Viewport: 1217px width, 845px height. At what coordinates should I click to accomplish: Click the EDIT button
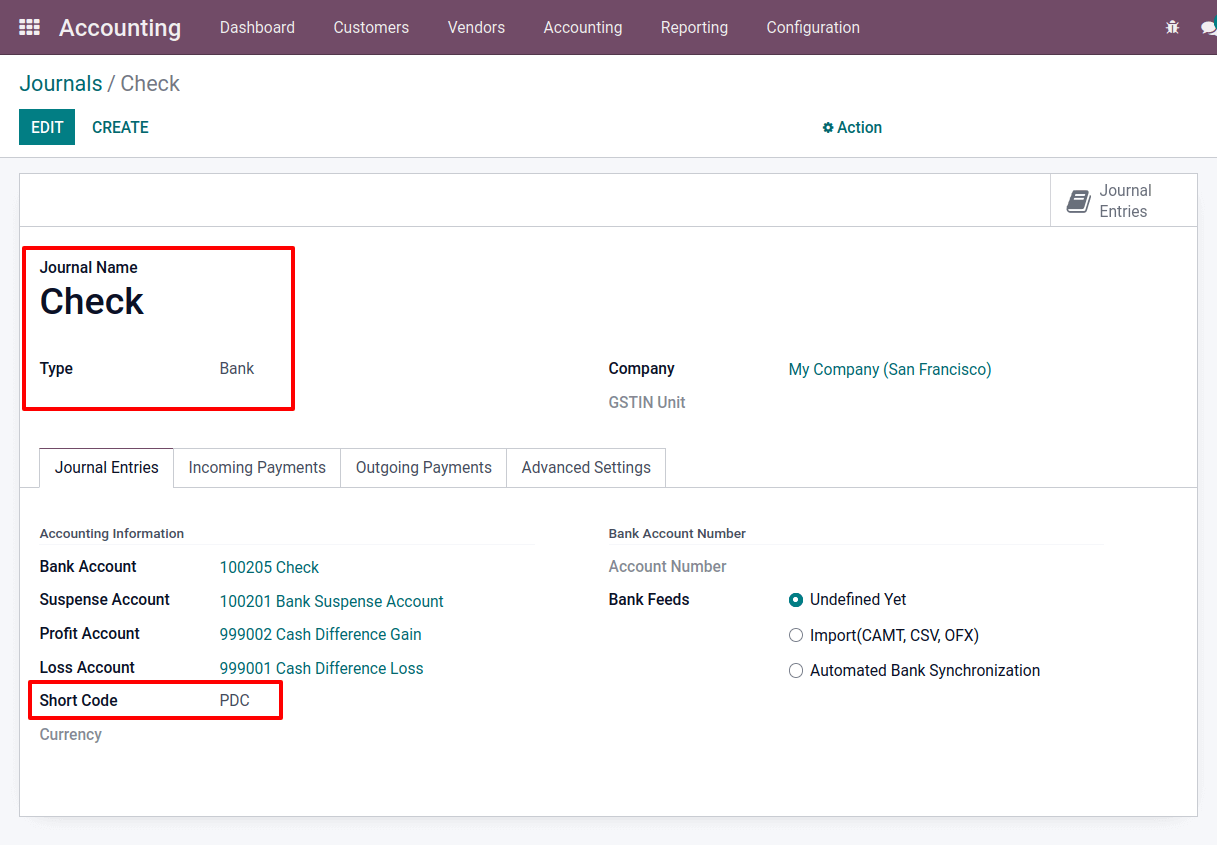click(47, 127)
